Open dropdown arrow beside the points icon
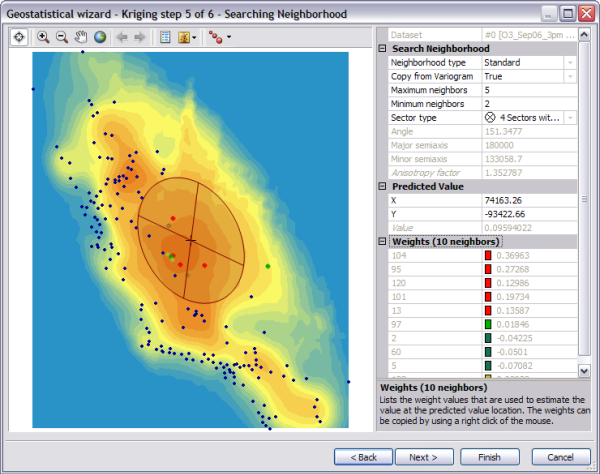The height and width of the screenshot is (474, 600). (x=229, y=37)
